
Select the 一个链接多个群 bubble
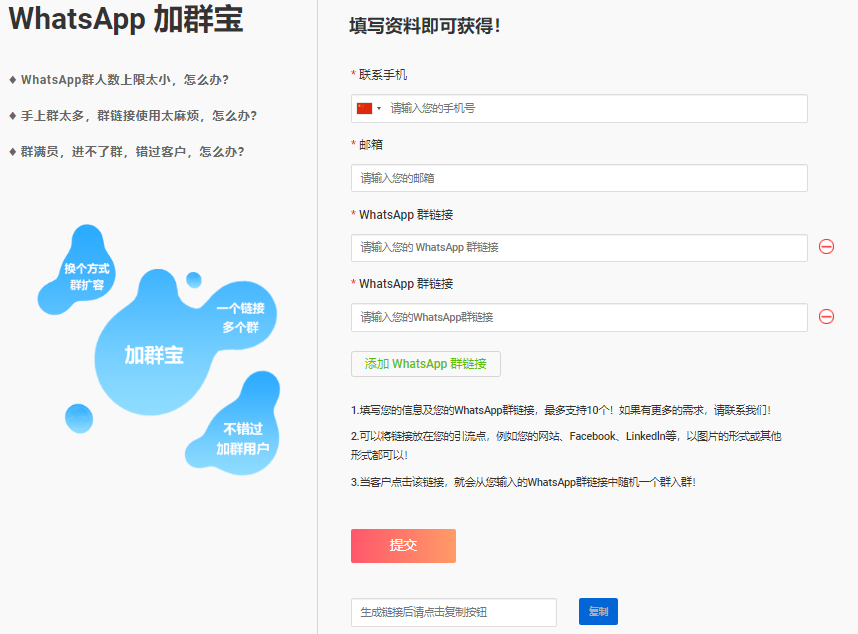pos(241,317)
